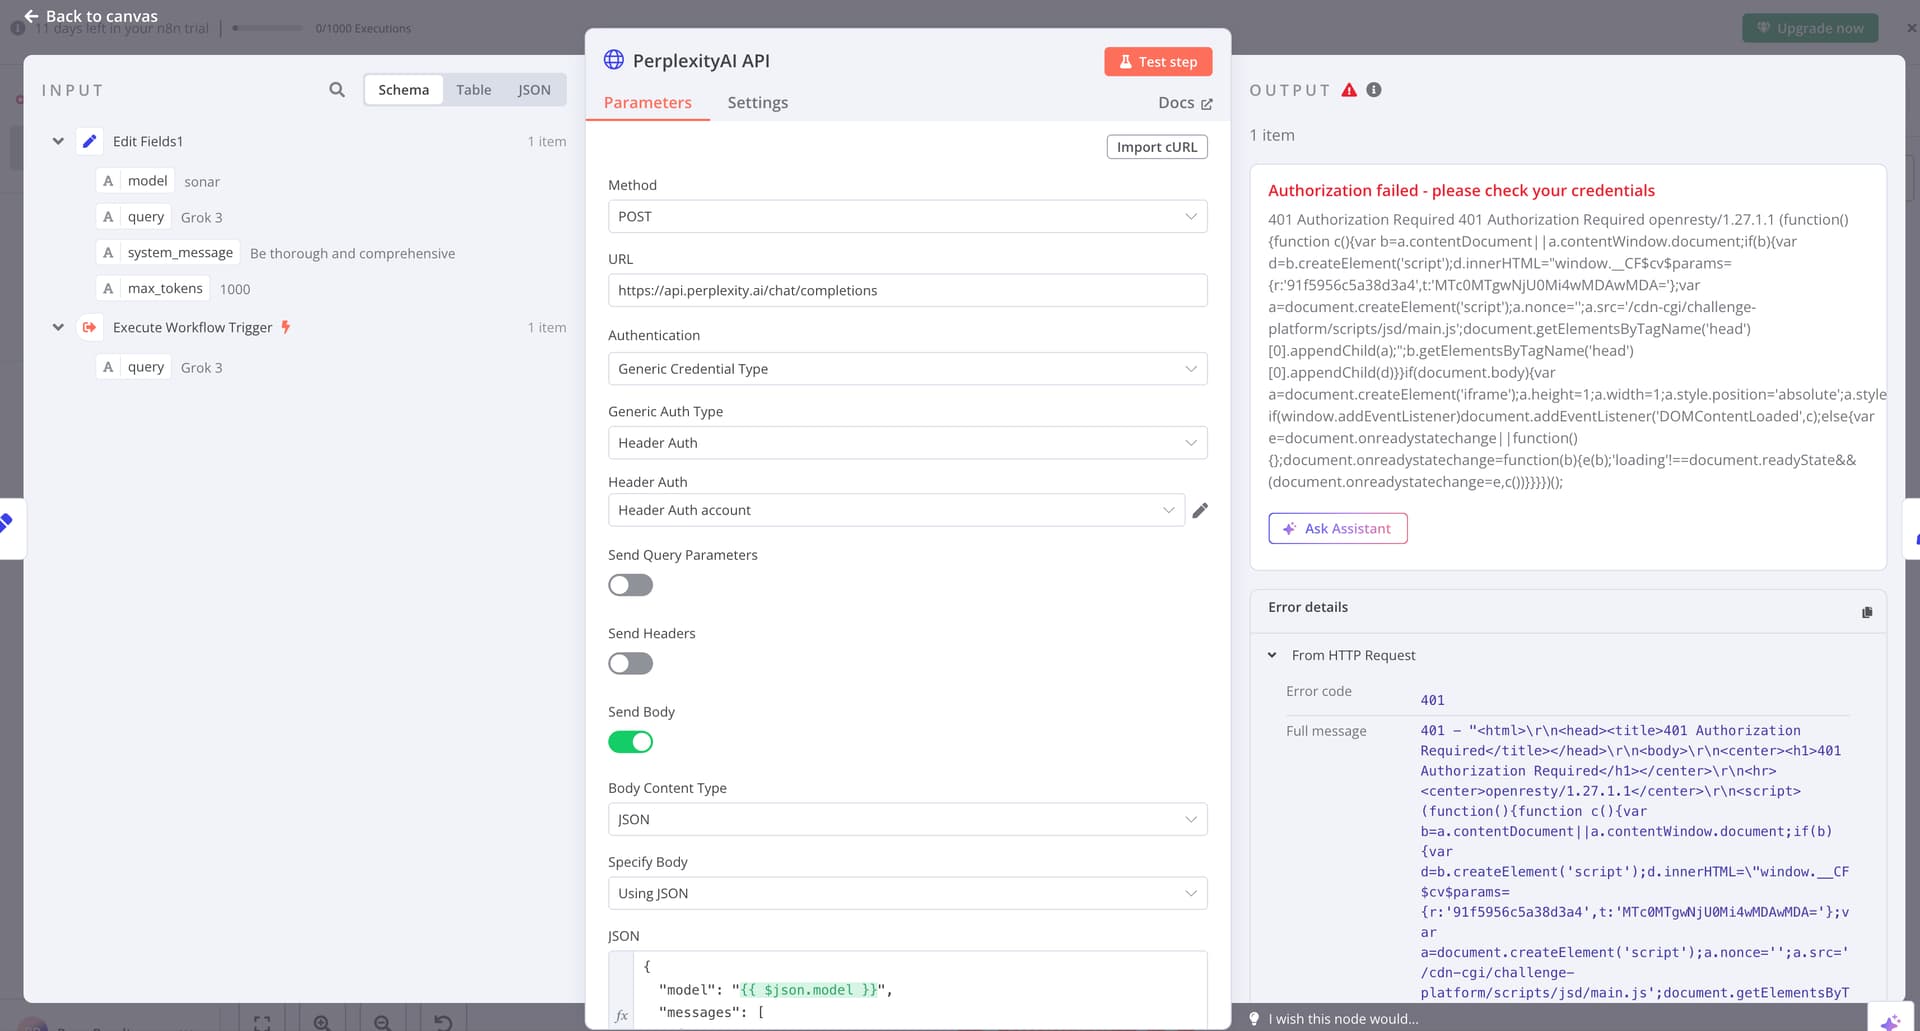Click the Test step button
The width and height of the screenshot is (1920, 1031).
pos(1158,61)
